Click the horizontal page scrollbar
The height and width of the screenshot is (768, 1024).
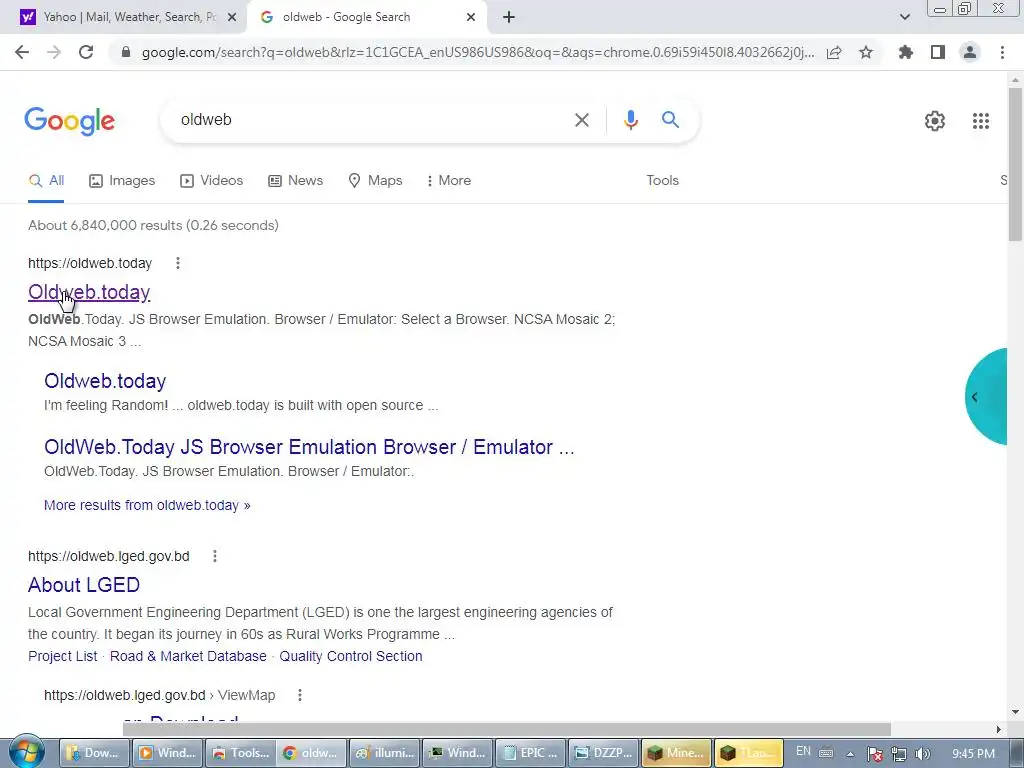(x=506, y=729)
